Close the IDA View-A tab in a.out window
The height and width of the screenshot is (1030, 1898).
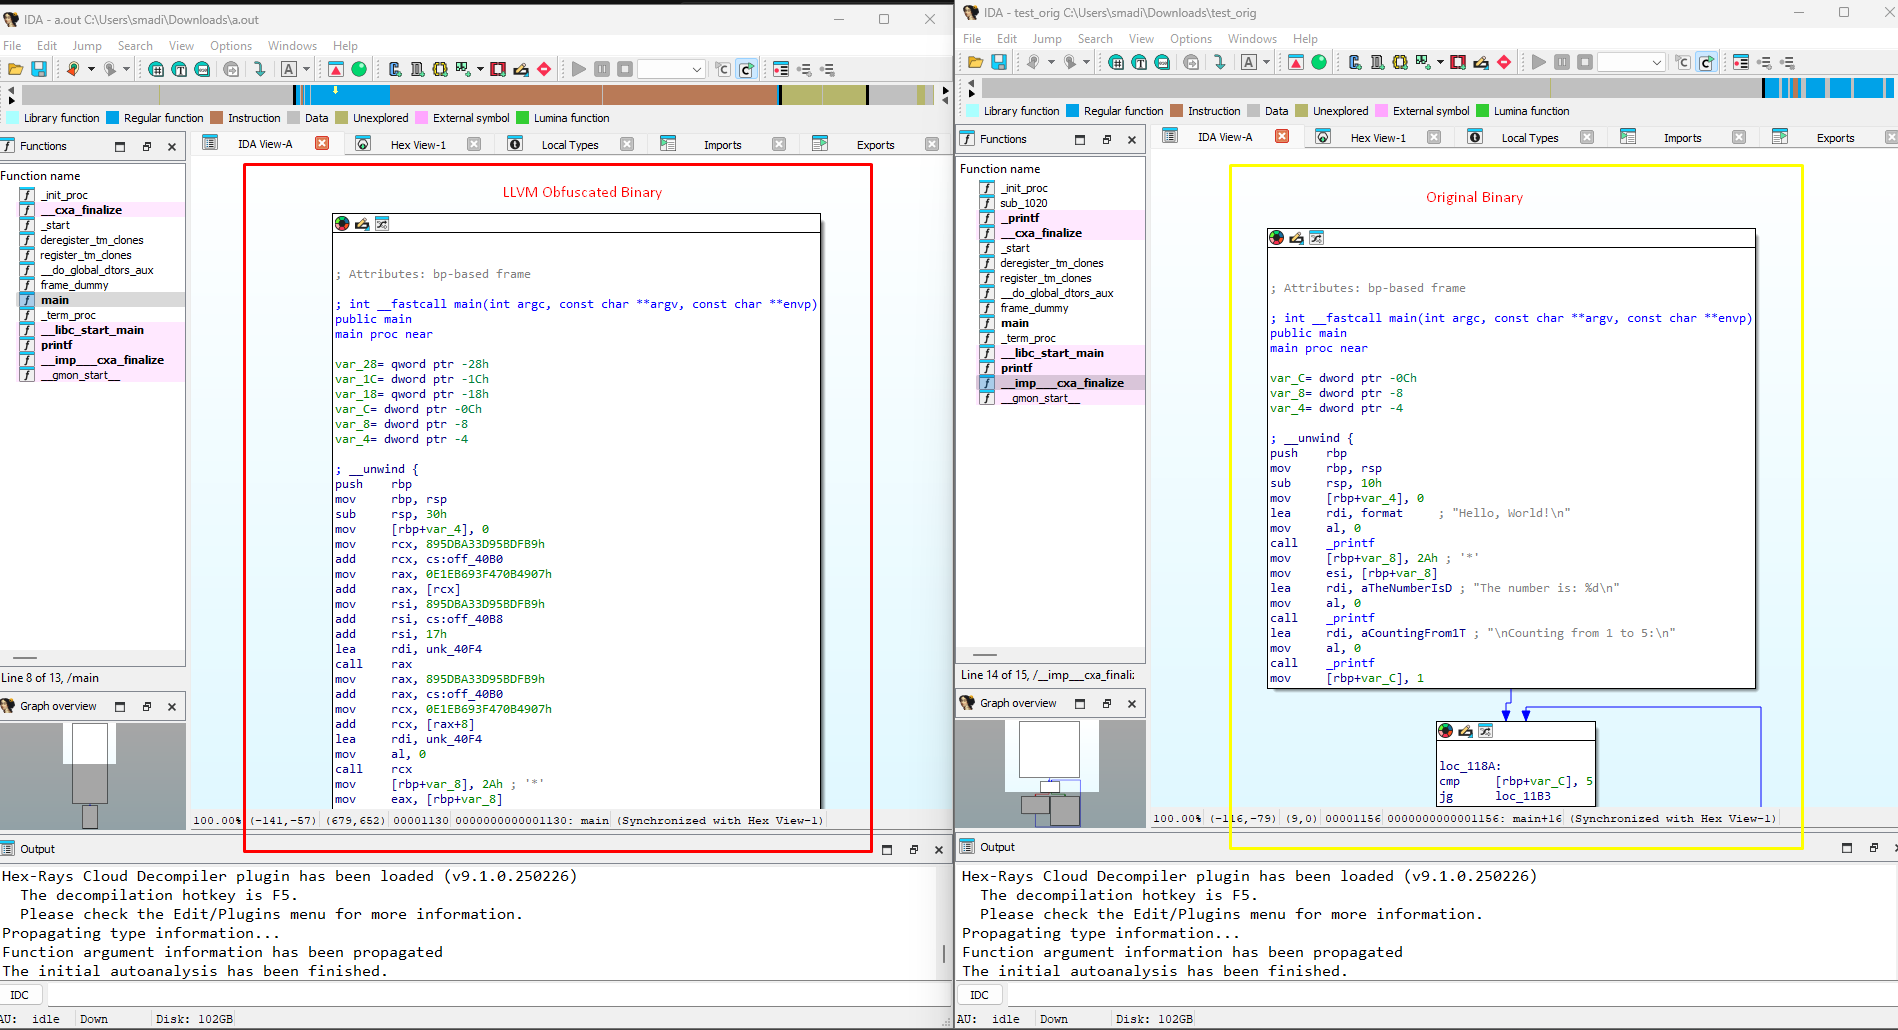(x=322, y=144)
